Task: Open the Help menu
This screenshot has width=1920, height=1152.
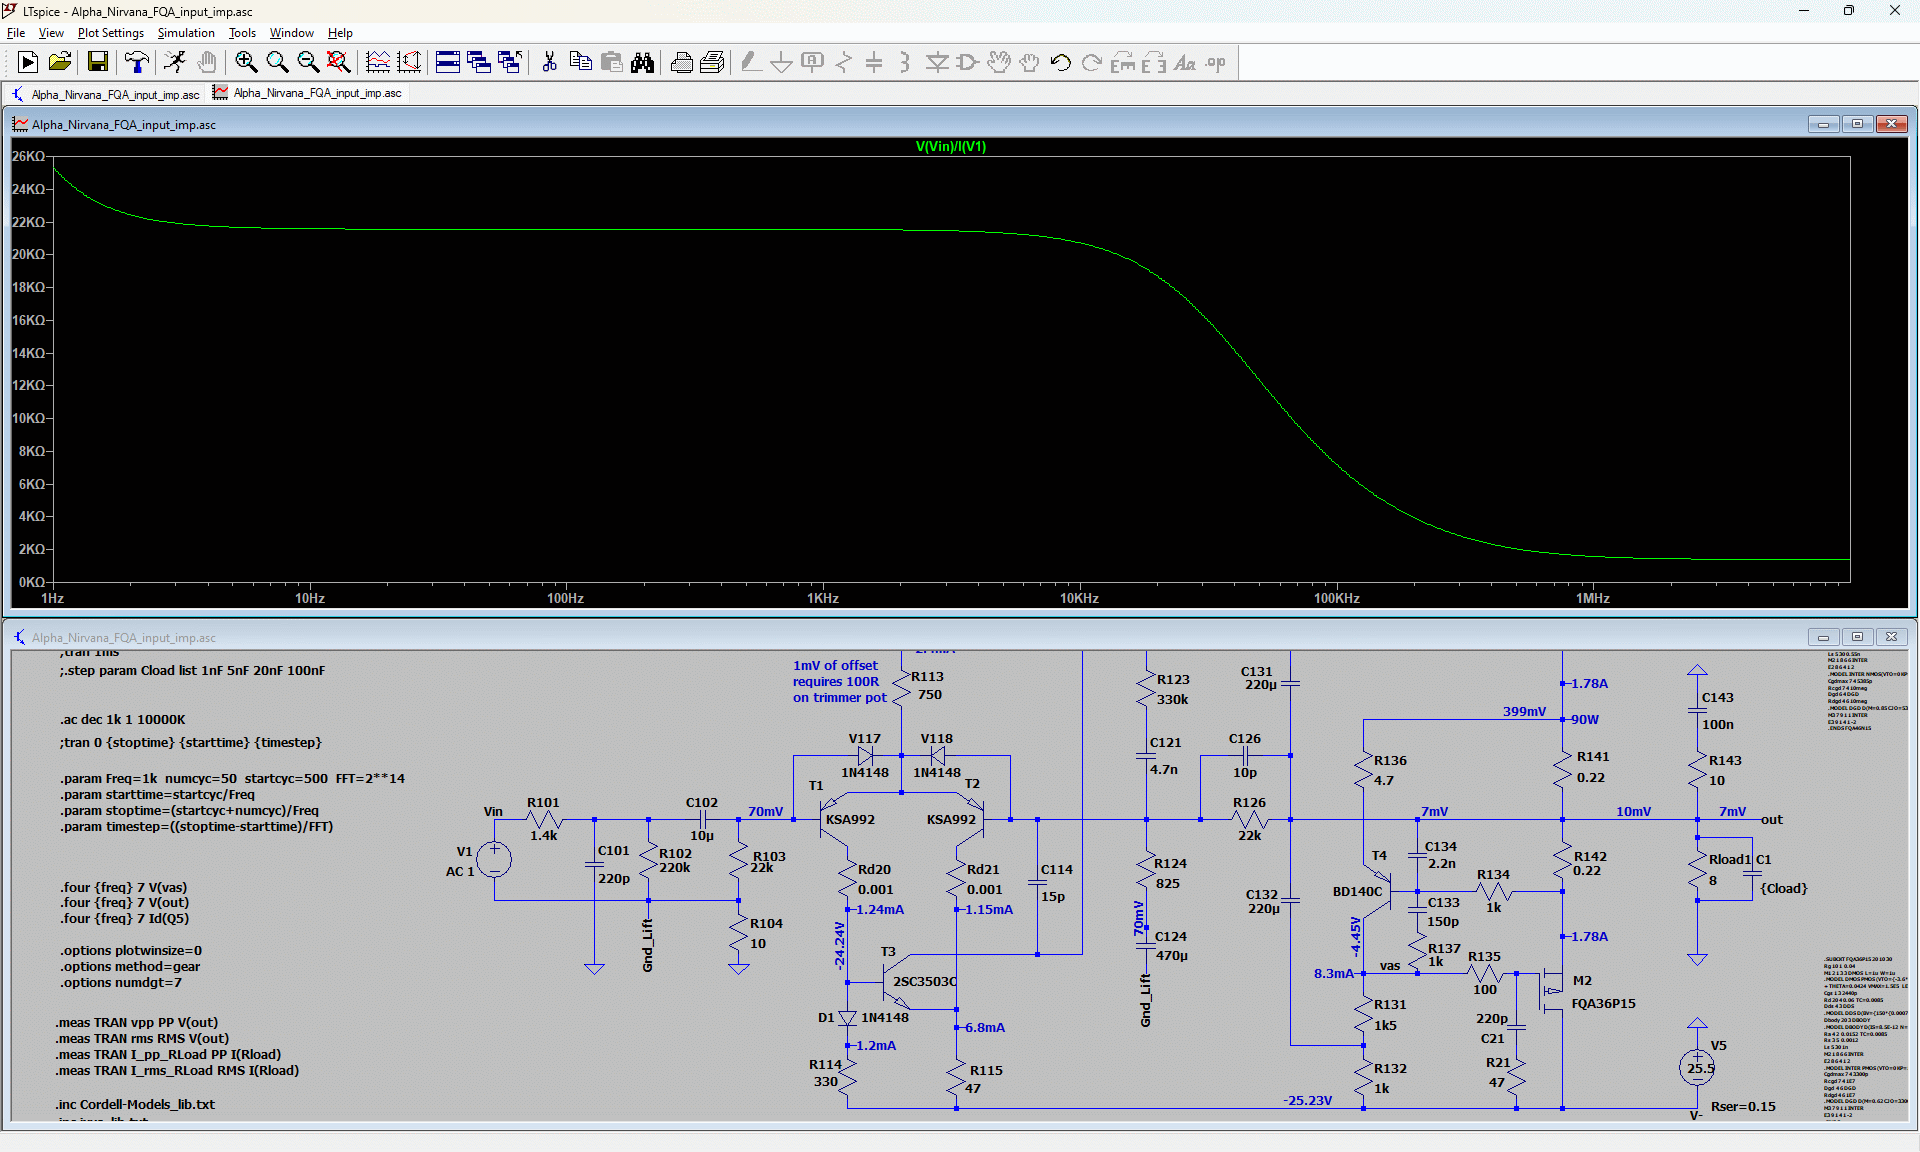Action: (x=340, y=33)
